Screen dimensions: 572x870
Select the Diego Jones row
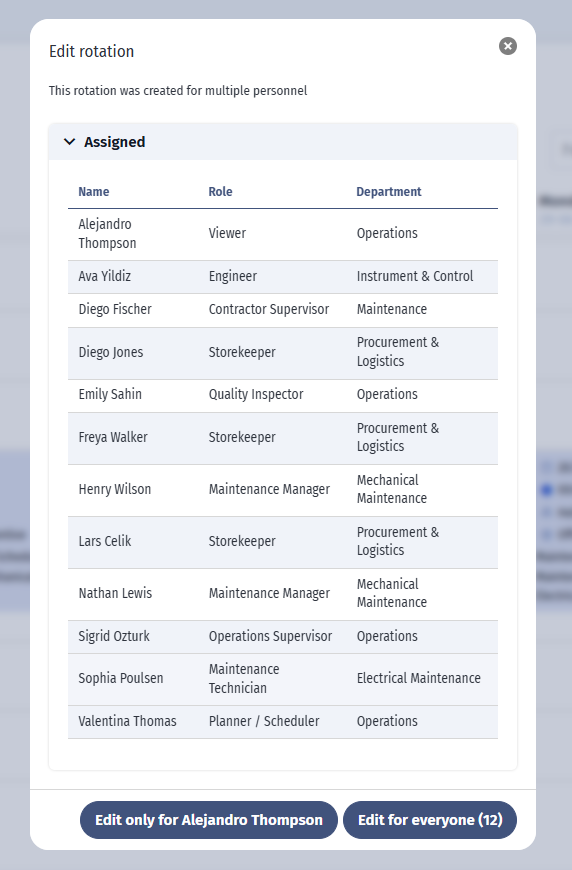click(x=283, y=353)
